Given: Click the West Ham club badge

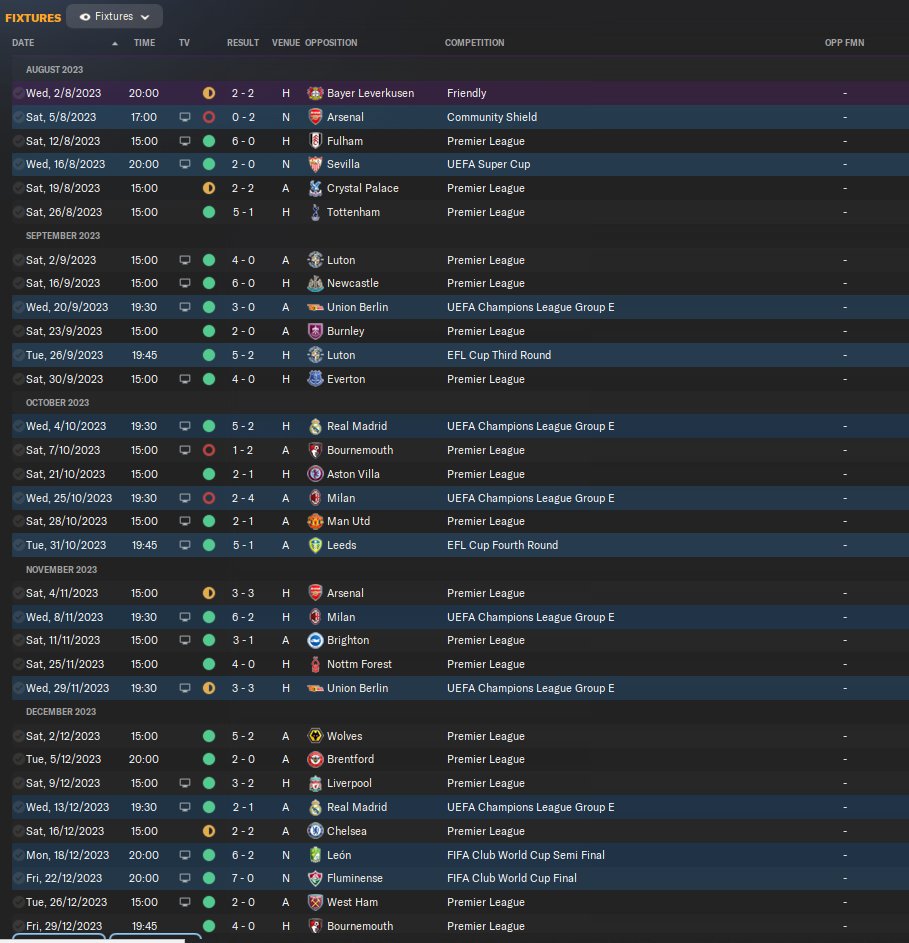Looking at the screenshot, I should pos(315,903).
